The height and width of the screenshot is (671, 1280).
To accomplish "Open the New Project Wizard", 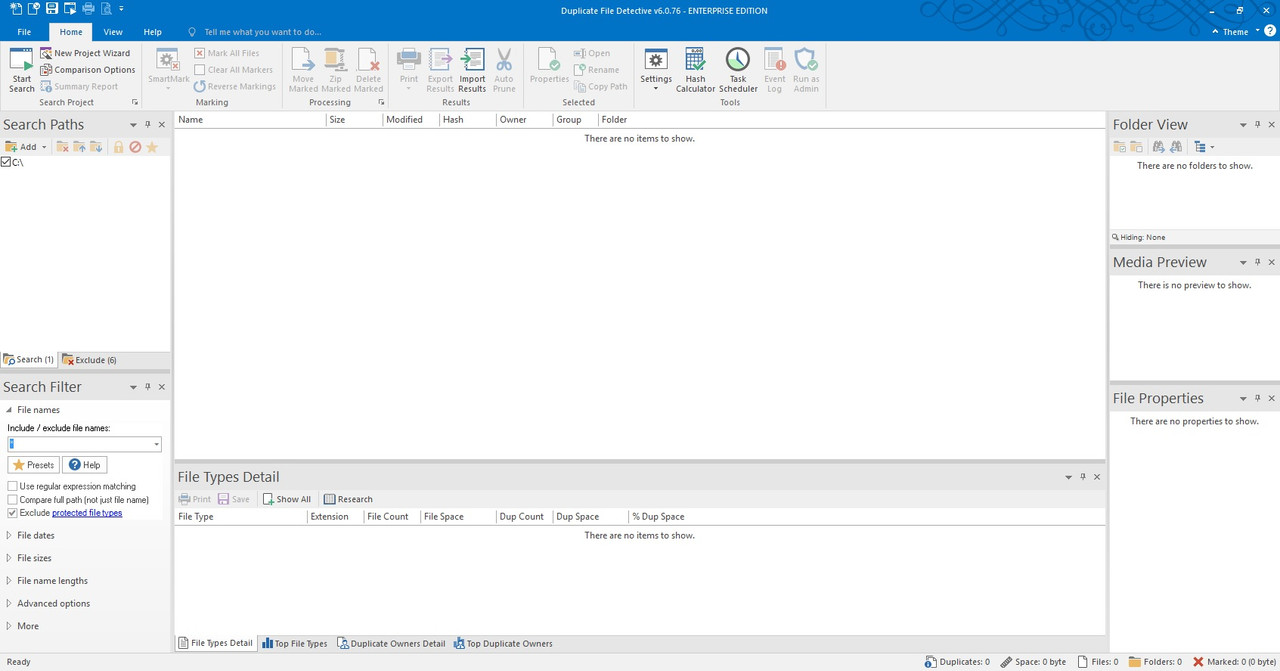I will click(85, 53).
